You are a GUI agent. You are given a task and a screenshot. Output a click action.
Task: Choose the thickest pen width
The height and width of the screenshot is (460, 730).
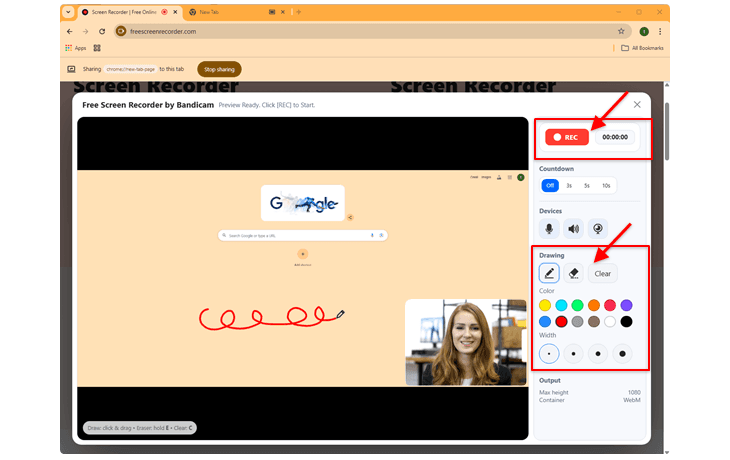pos(622,354)
